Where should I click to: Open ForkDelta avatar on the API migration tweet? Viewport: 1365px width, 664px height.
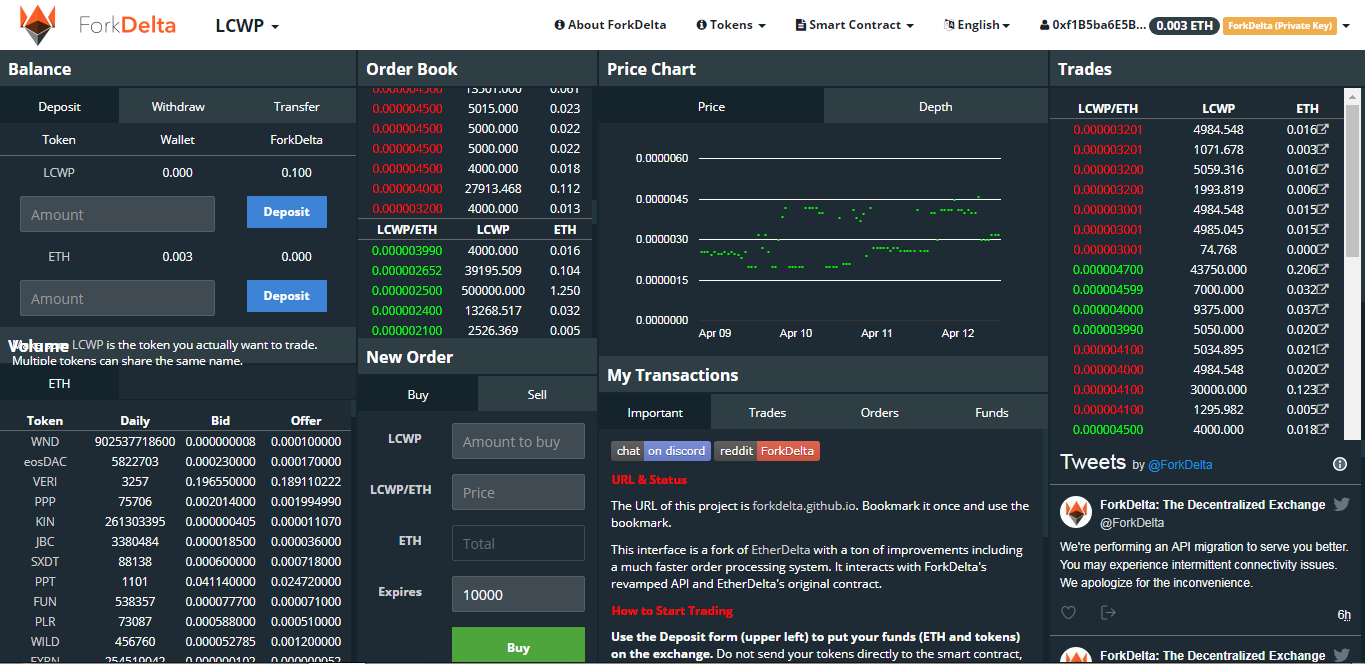tap(1076, 512)
